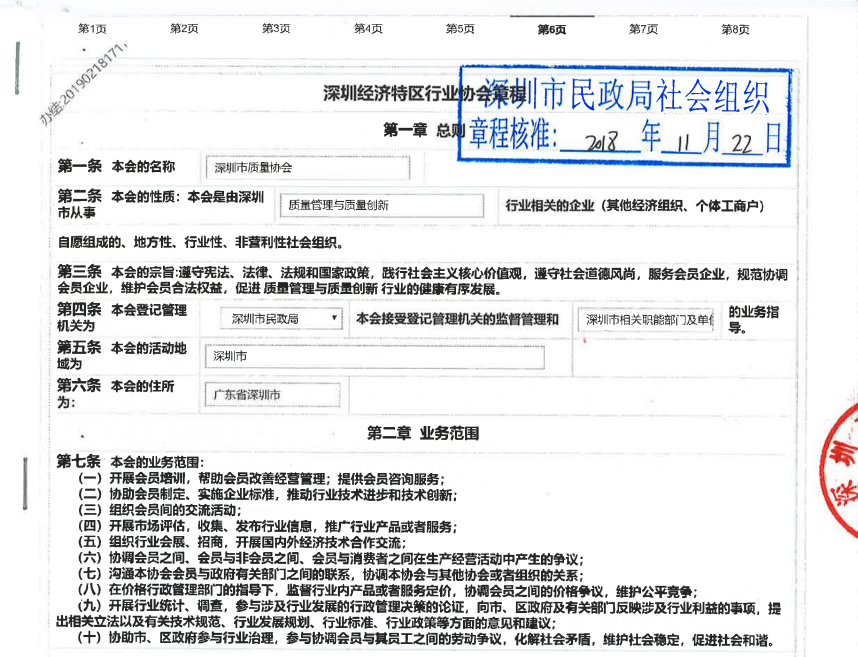Click the label 第六条 本会的住所为
The height and width of the screenshot is (657, 858).
(116, 394)
